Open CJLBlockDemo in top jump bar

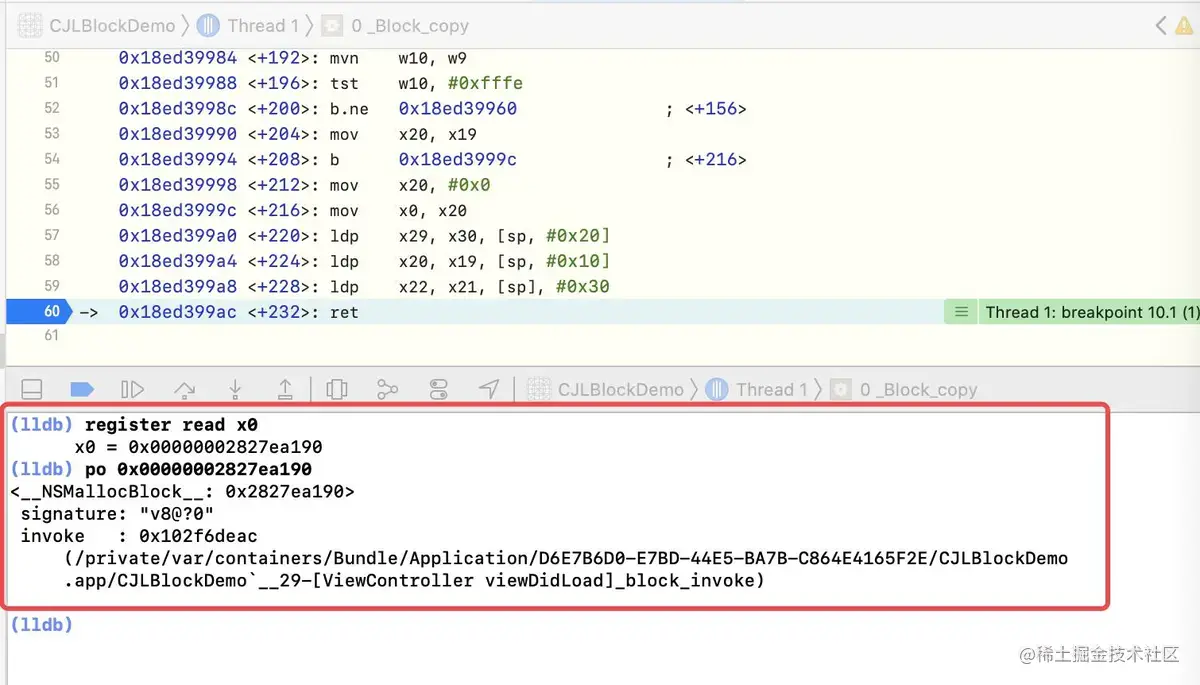click(x=97, y=25)
